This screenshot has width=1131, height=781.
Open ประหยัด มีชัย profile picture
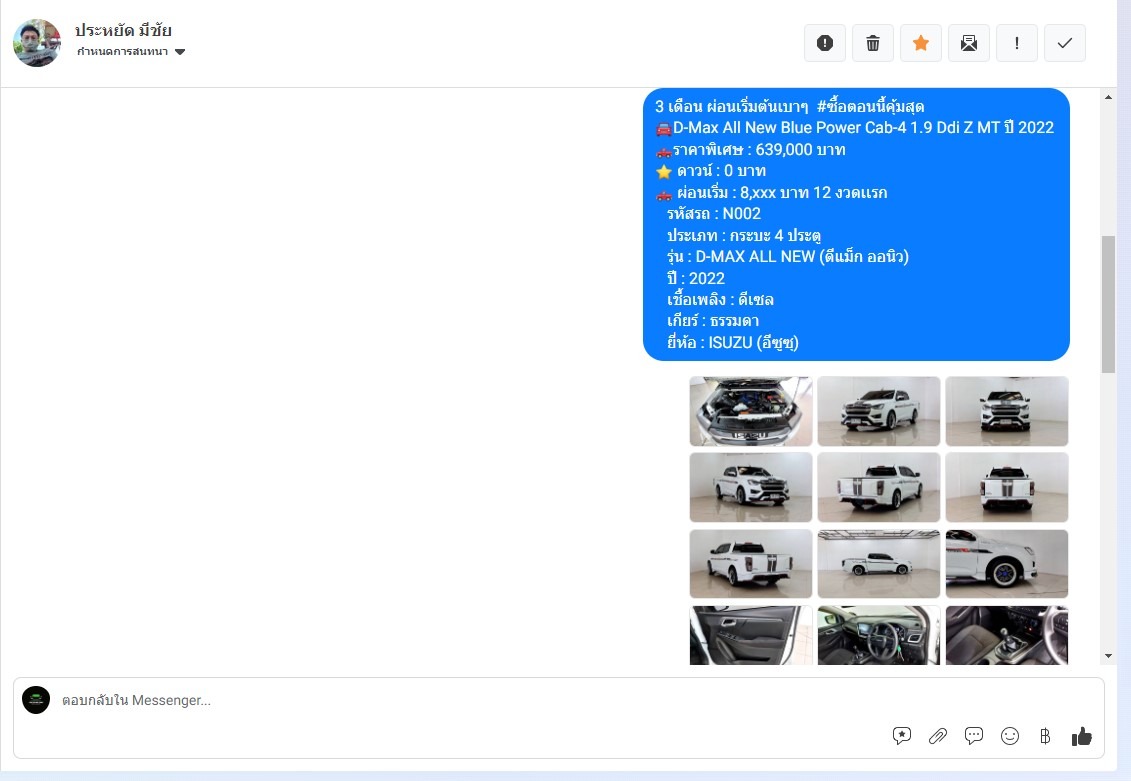pos(37,43)
